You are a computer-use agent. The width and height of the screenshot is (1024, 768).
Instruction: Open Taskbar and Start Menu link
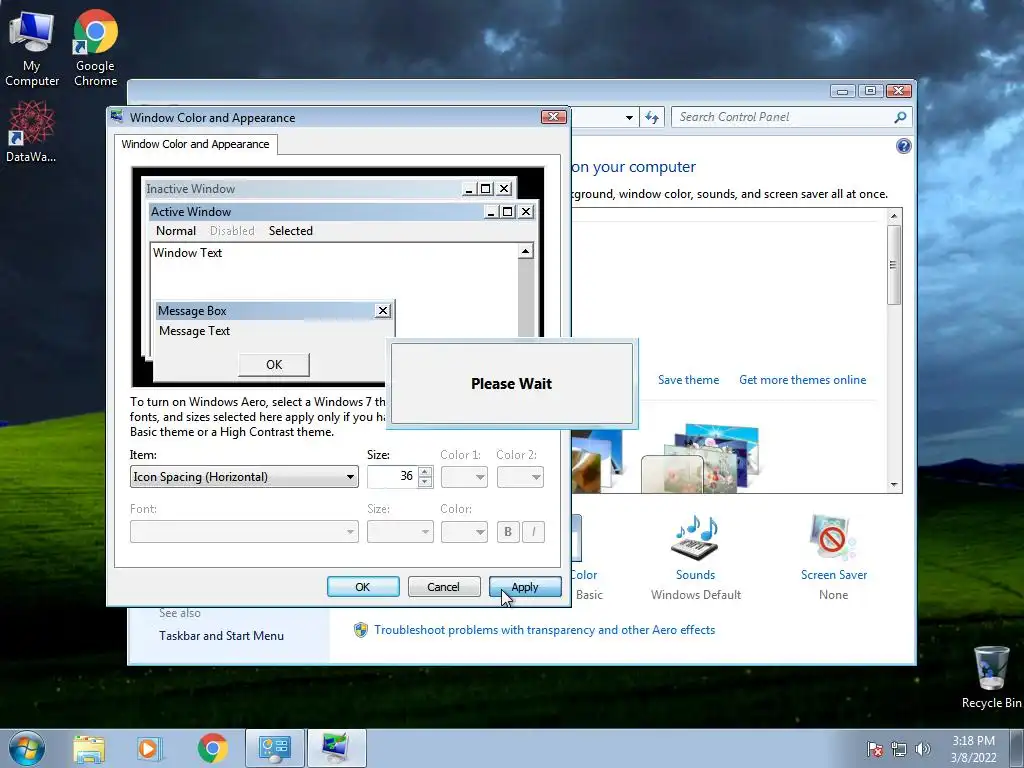[221, 635]
